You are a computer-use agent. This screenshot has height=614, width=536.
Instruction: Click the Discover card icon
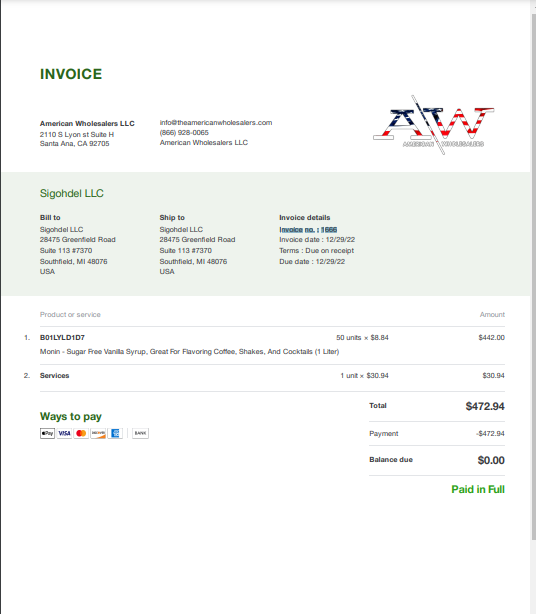[x=98, y=433]
